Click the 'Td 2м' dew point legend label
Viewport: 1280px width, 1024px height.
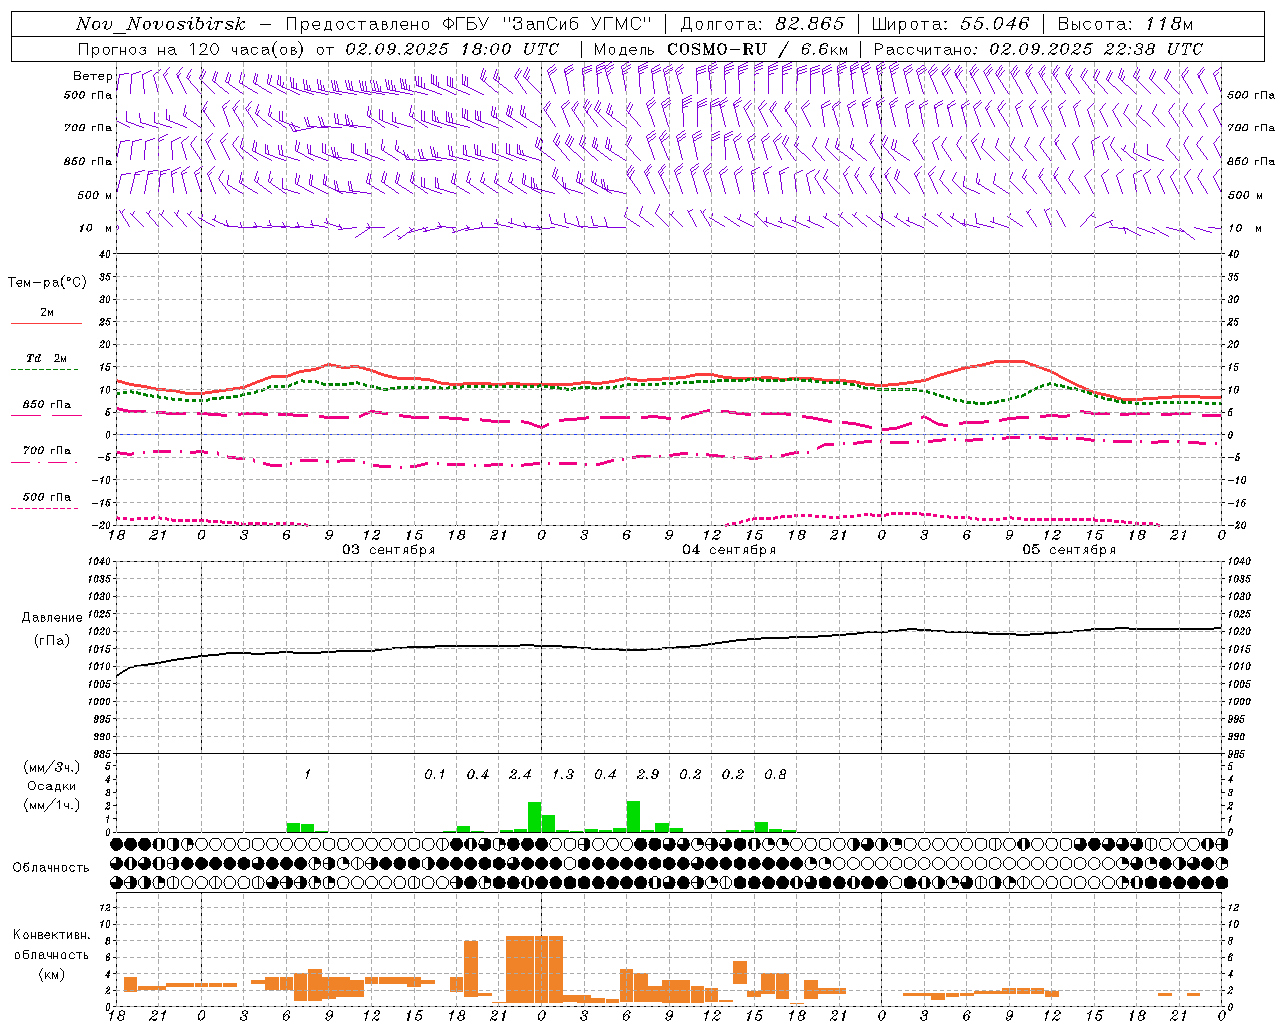[x=46, y=358]
